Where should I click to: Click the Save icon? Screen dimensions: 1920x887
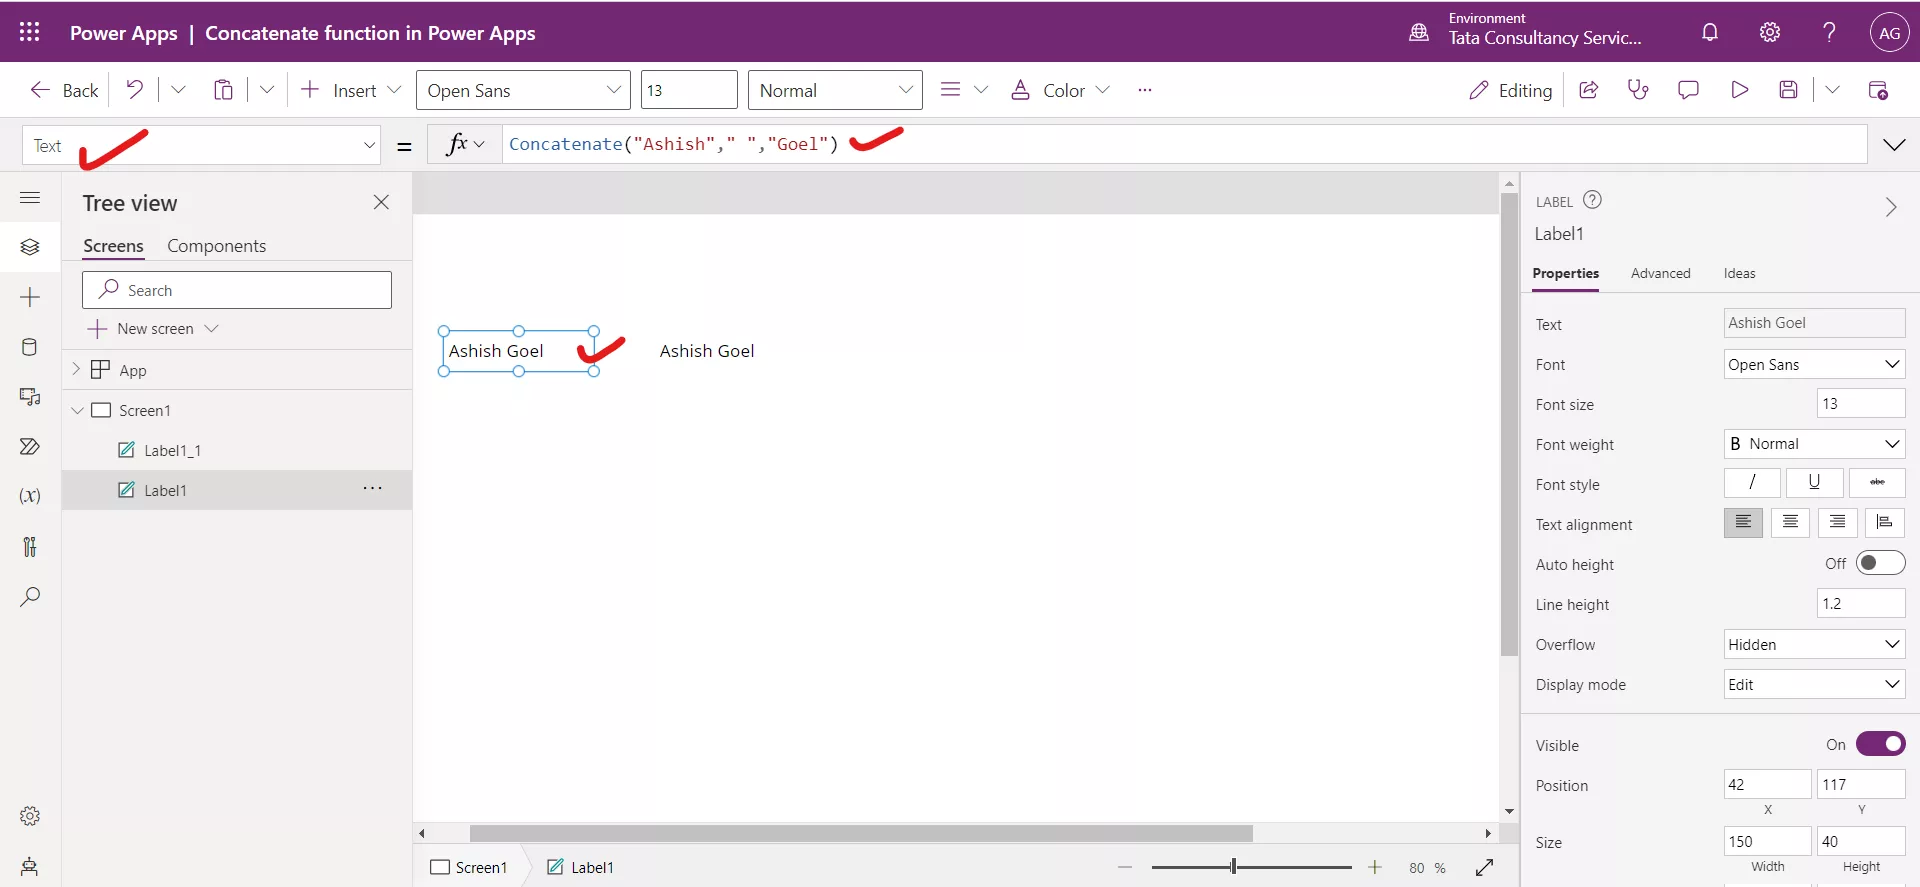point(1789,90)
